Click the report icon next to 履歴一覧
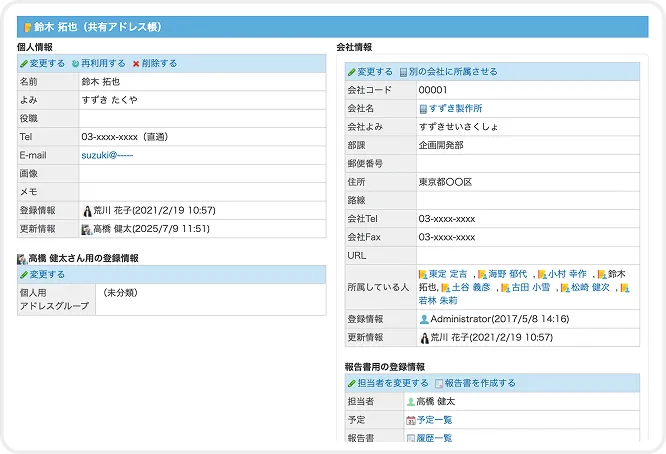 (x=411, y=438)
